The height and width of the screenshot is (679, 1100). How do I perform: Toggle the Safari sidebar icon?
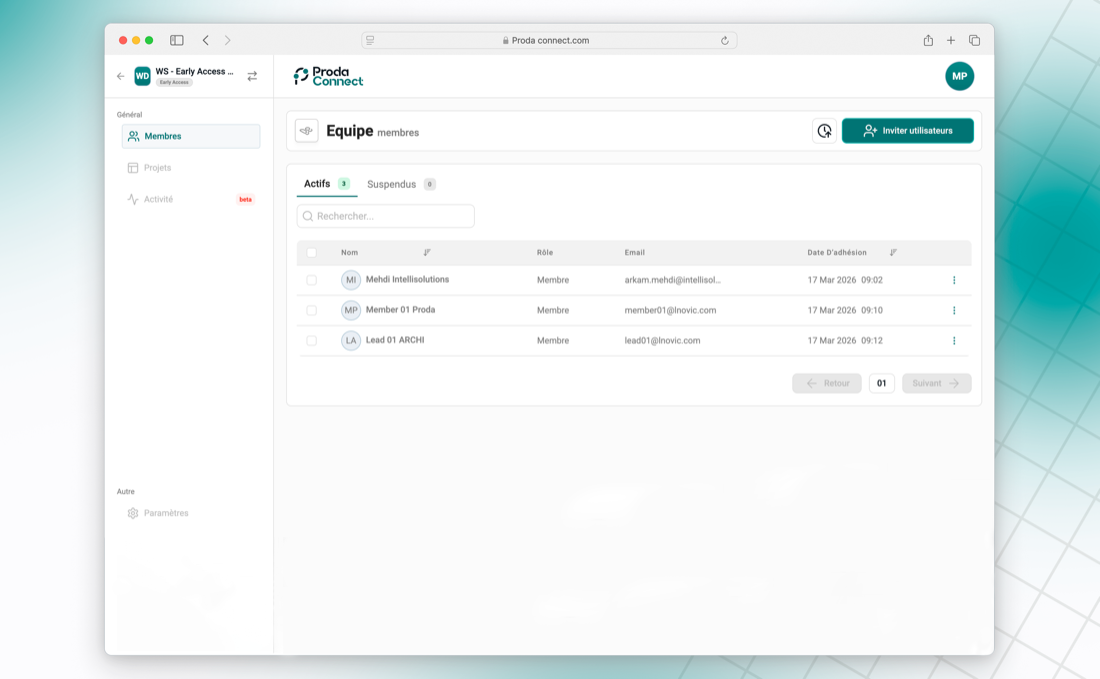[177, 40]
